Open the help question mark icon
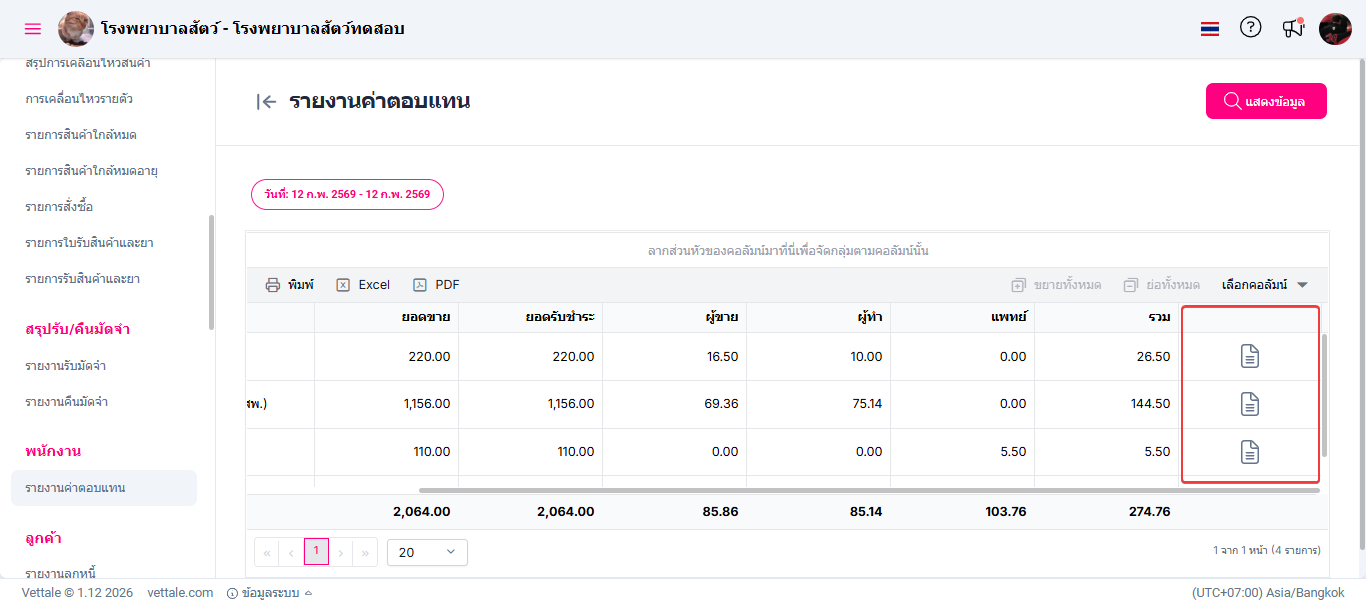The width and height of the screenshot is (1366, 607). point(1250,28)
